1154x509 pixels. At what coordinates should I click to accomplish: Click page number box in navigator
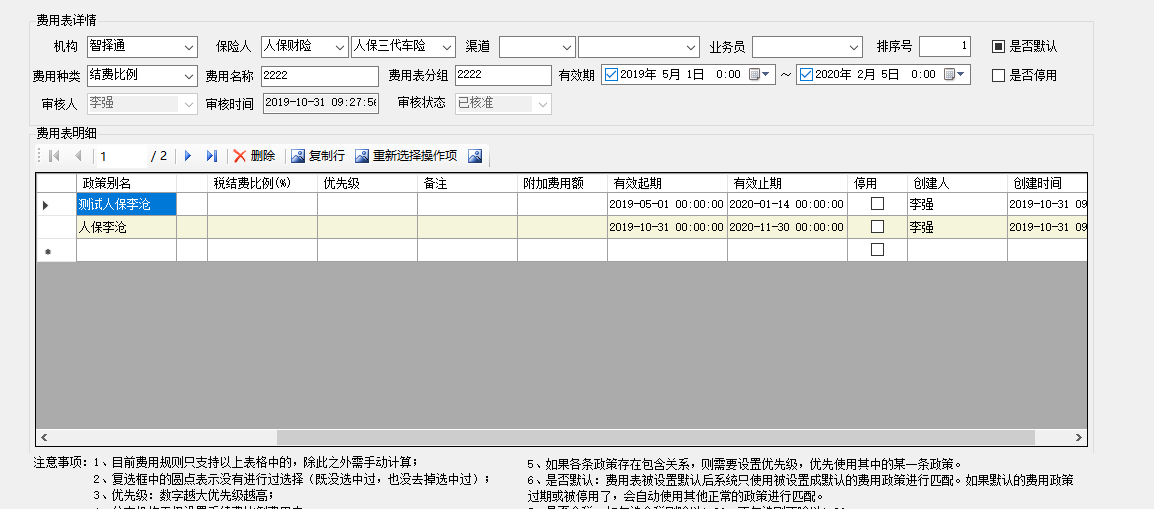122,156
